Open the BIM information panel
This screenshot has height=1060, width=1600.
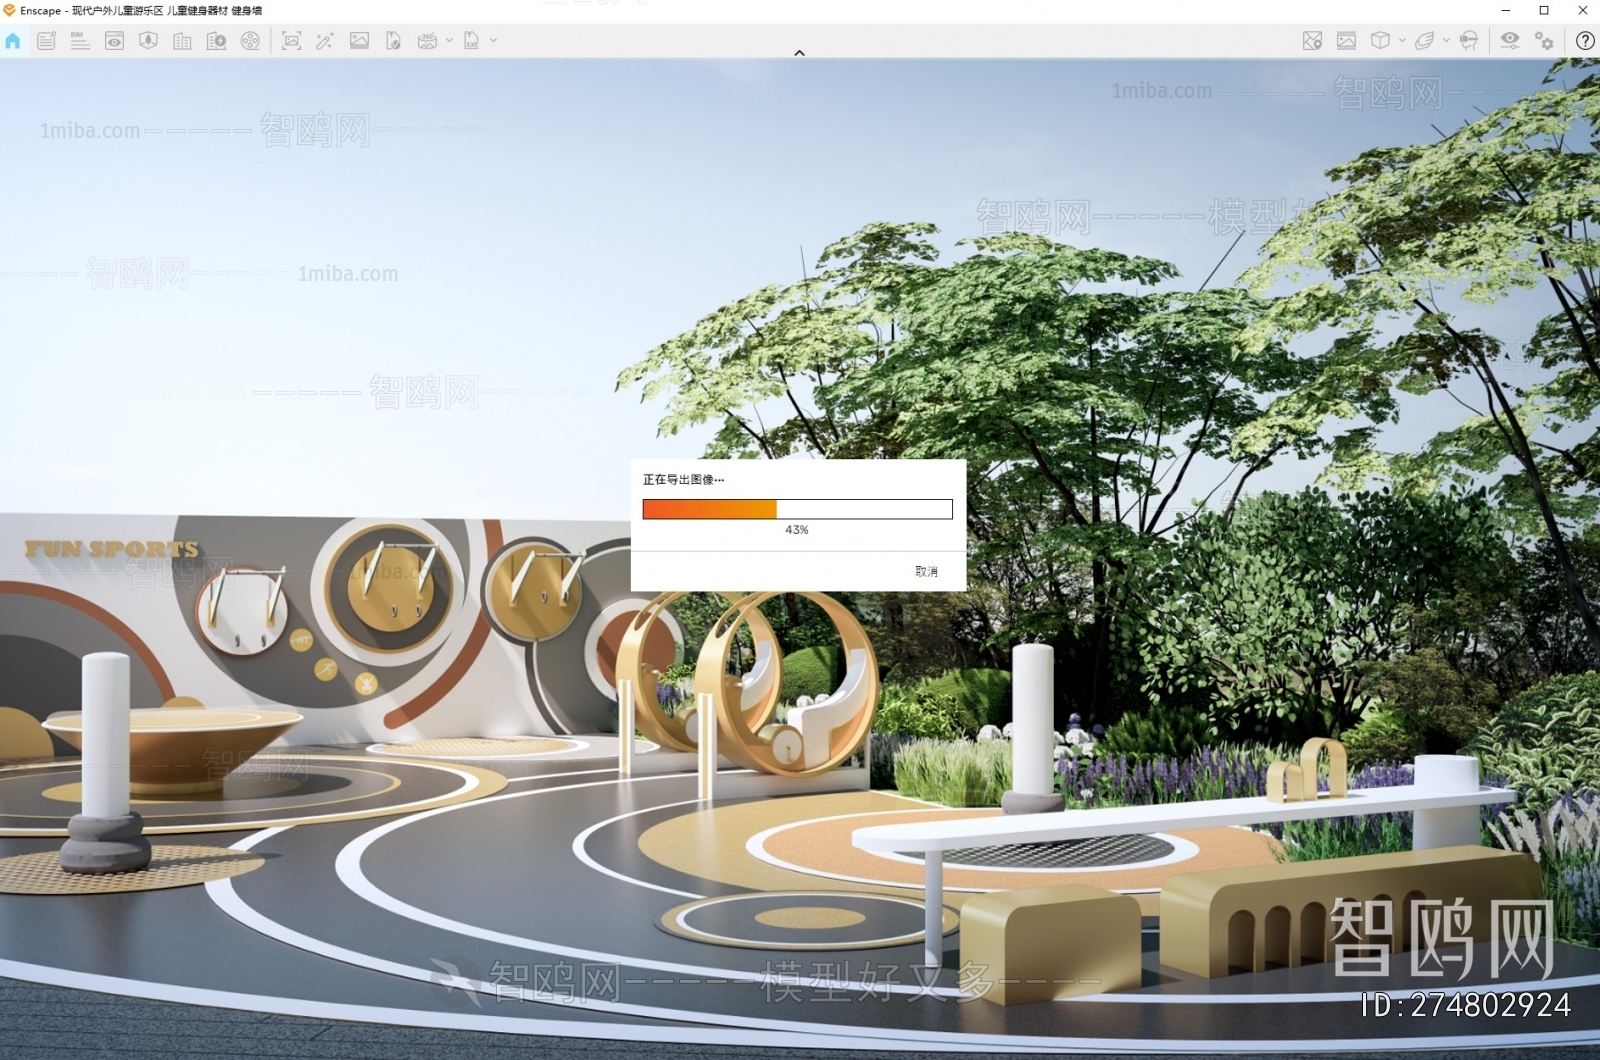[80, 41]
